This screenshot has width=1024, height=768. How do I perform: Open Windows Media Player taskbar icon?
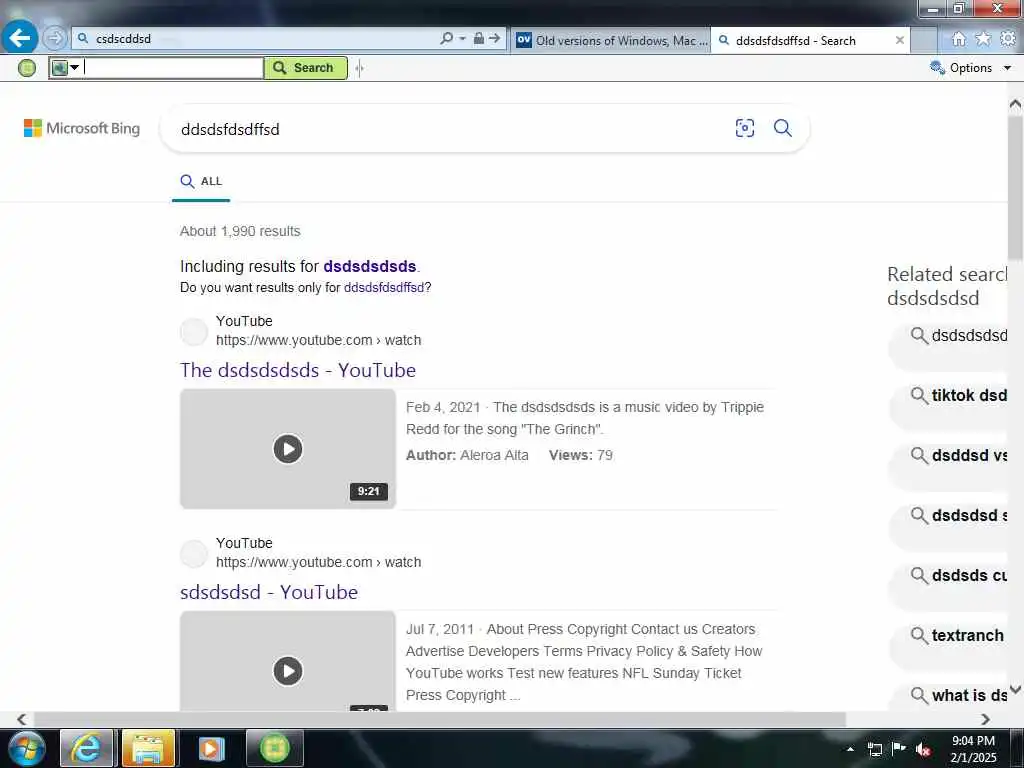211,748
